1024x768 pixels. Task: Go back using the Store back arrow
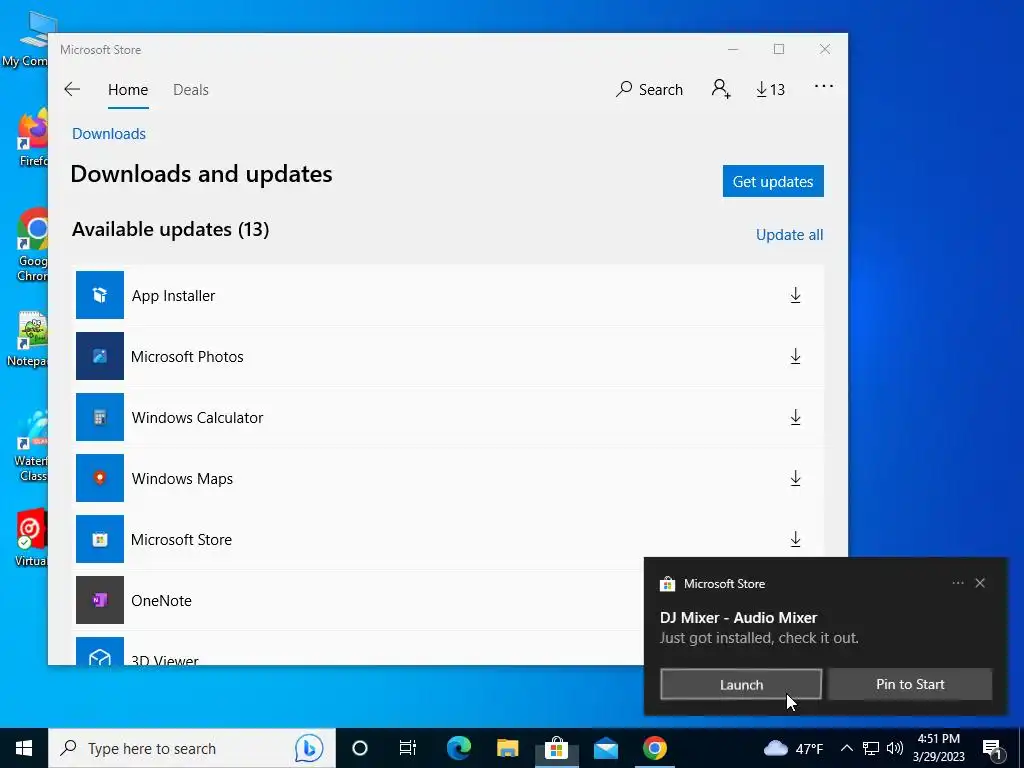pyautogui.click(x=72, y=89)
